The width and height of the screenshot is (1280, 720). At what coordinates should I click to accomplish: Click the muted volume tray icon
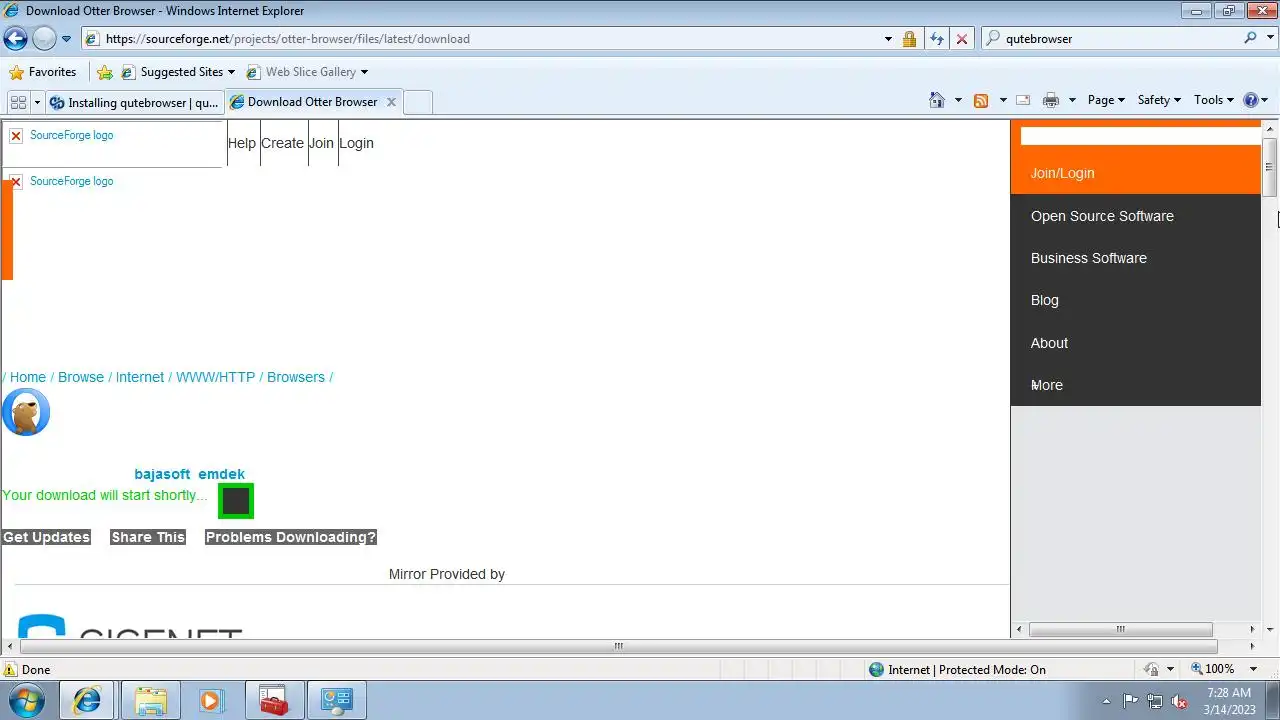(1179, 701)
